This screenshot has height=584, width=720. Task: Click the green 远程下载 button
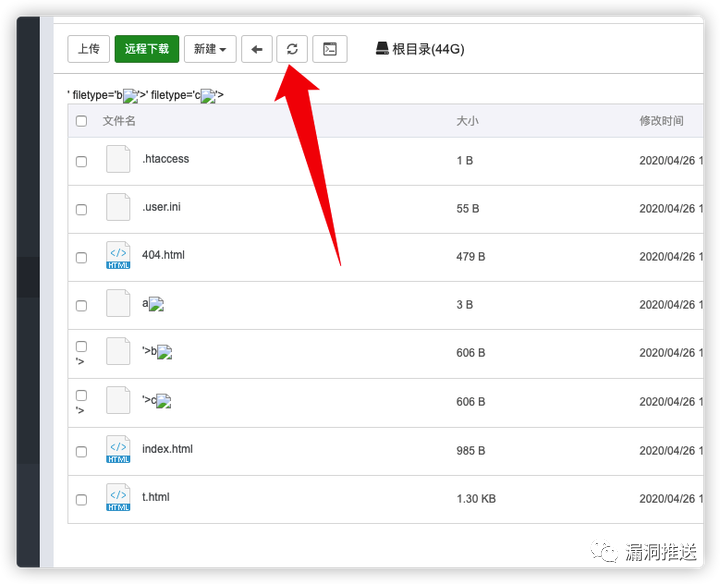click(147, 49)
